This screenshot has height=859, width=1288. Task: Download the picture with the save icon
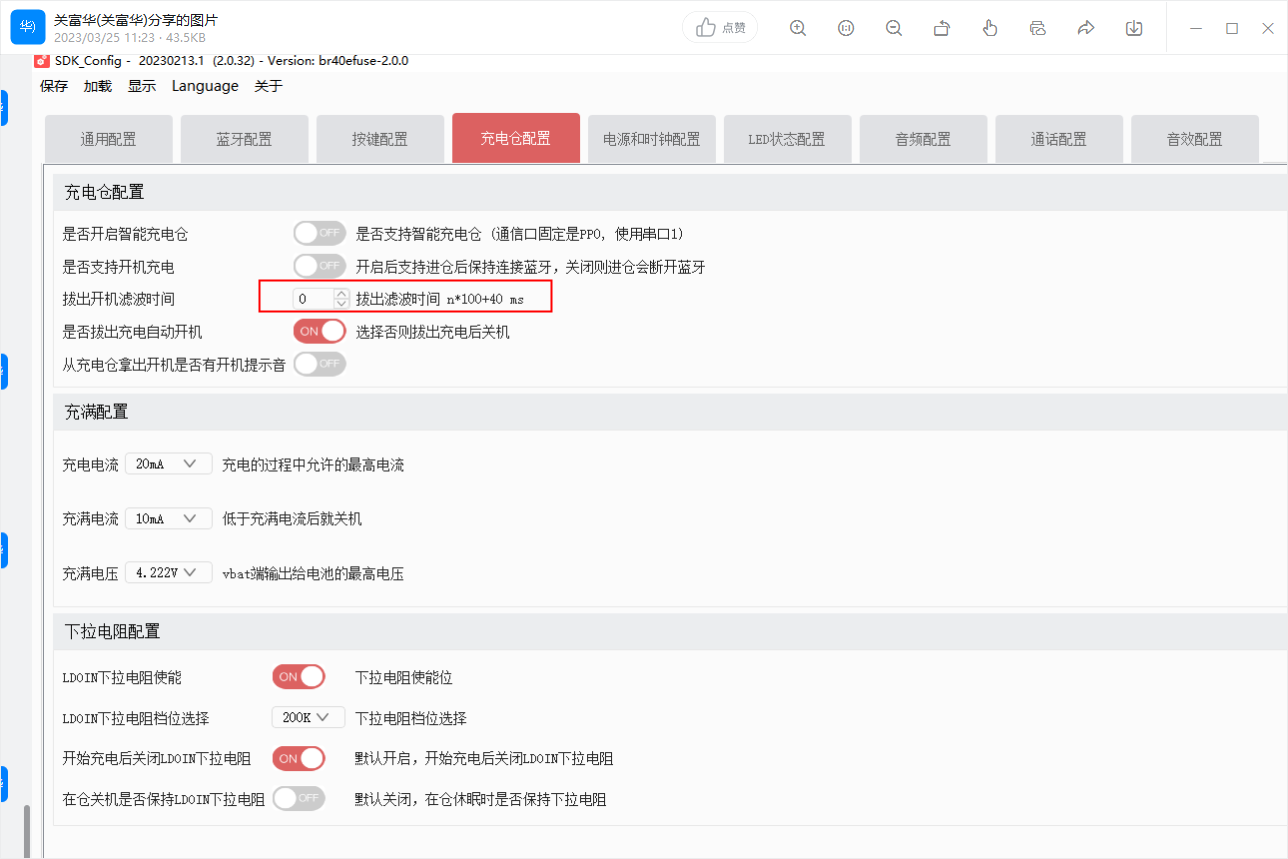[x=1134, y=28]
